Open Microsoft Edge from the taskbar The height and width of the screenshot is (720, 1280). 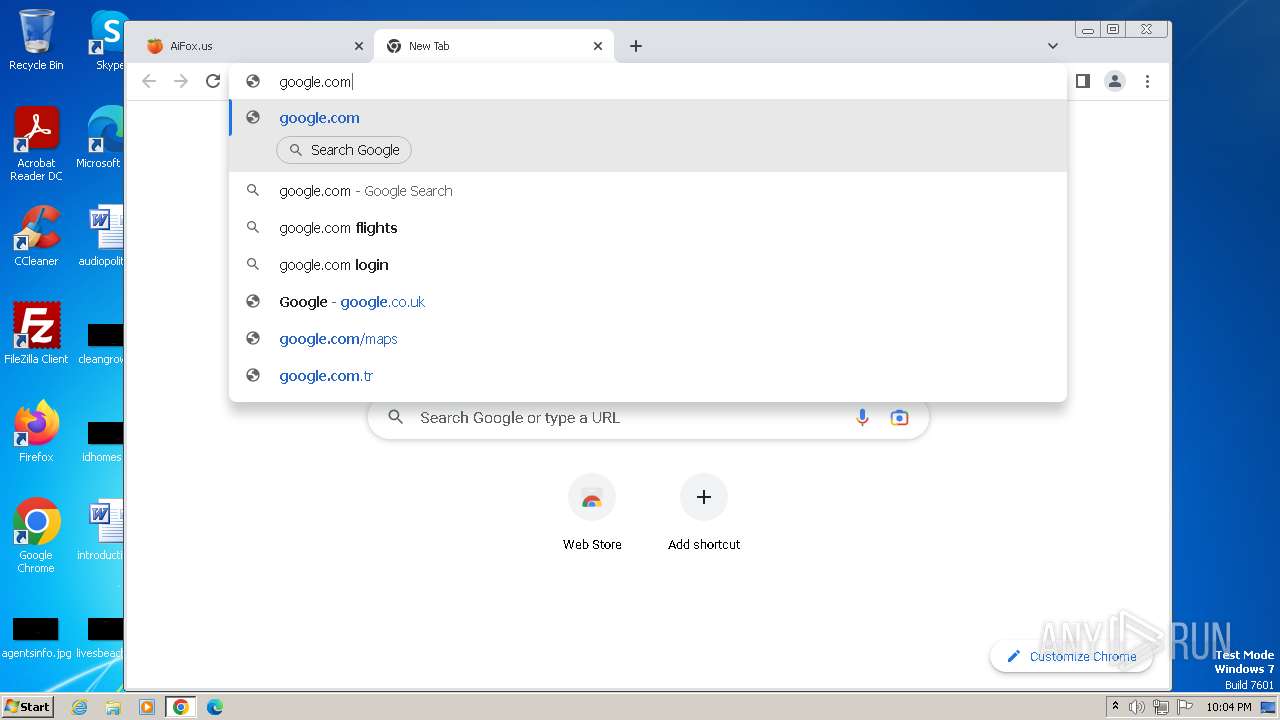tap(215, 707)
